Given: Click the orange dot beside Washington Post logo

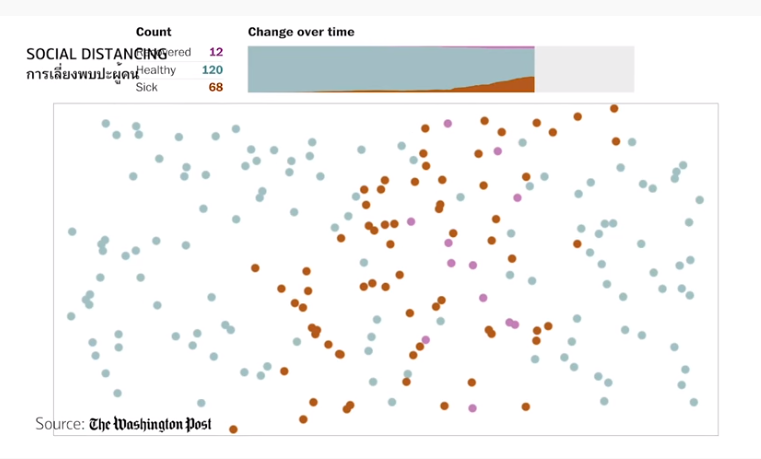Looking at the screenshot, I should click(x=233, y=429).
